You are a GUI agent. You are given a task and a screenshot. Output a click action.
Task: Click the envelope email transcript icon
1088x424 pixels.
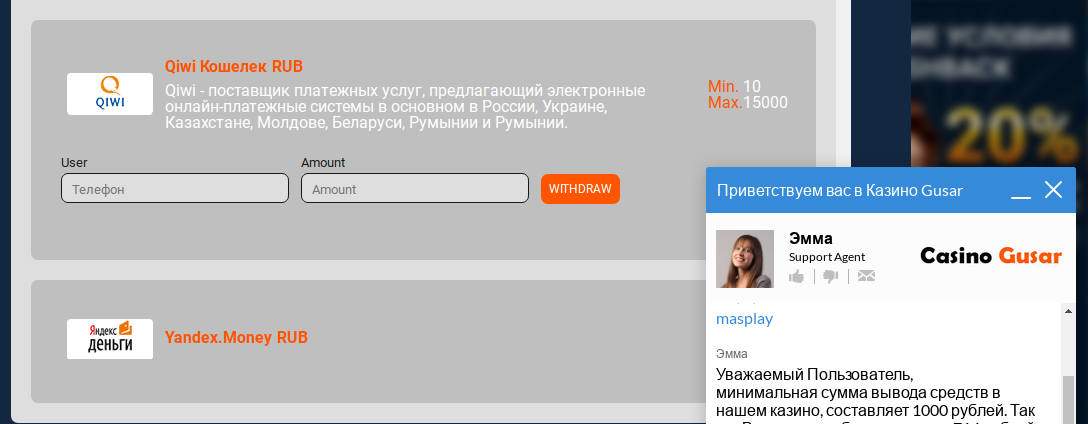pos(866,276)
